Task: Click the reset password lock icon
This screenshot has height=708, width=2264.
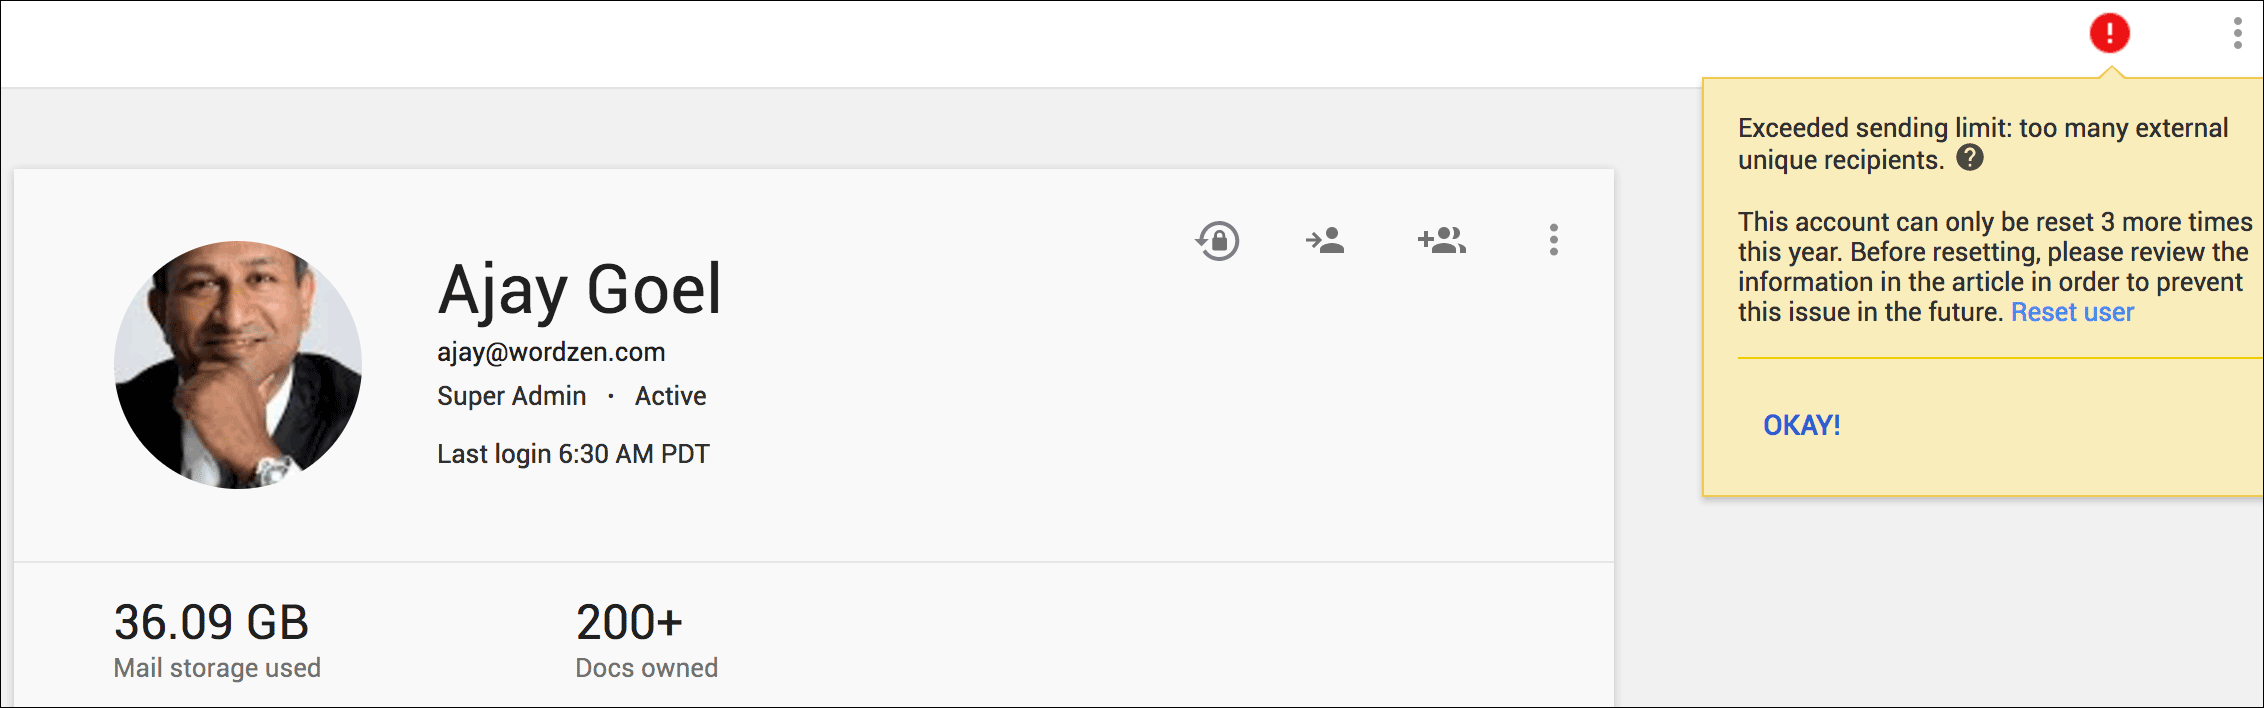Action: click(1217, 241)
